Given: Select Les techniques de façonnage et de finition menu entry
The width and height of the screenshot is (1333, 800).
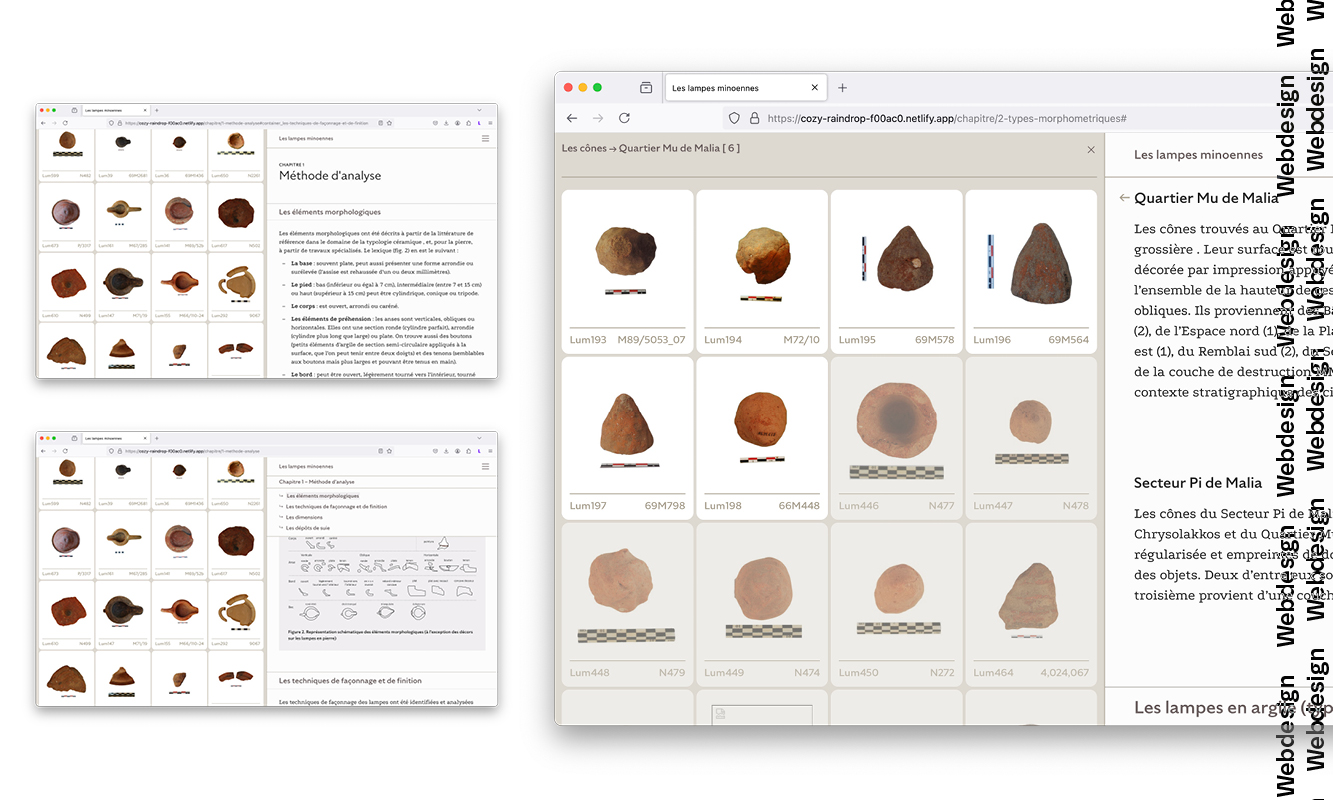Looking at the screenshot, I should click(336, 507).
